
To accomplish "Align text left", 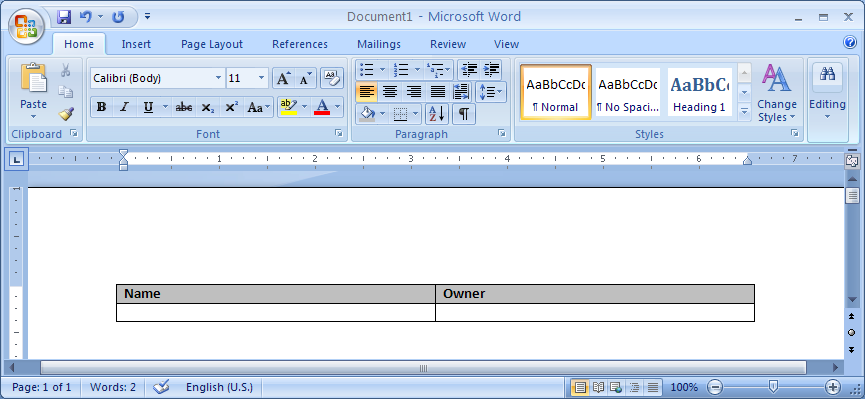I will (x=366, y=92).
